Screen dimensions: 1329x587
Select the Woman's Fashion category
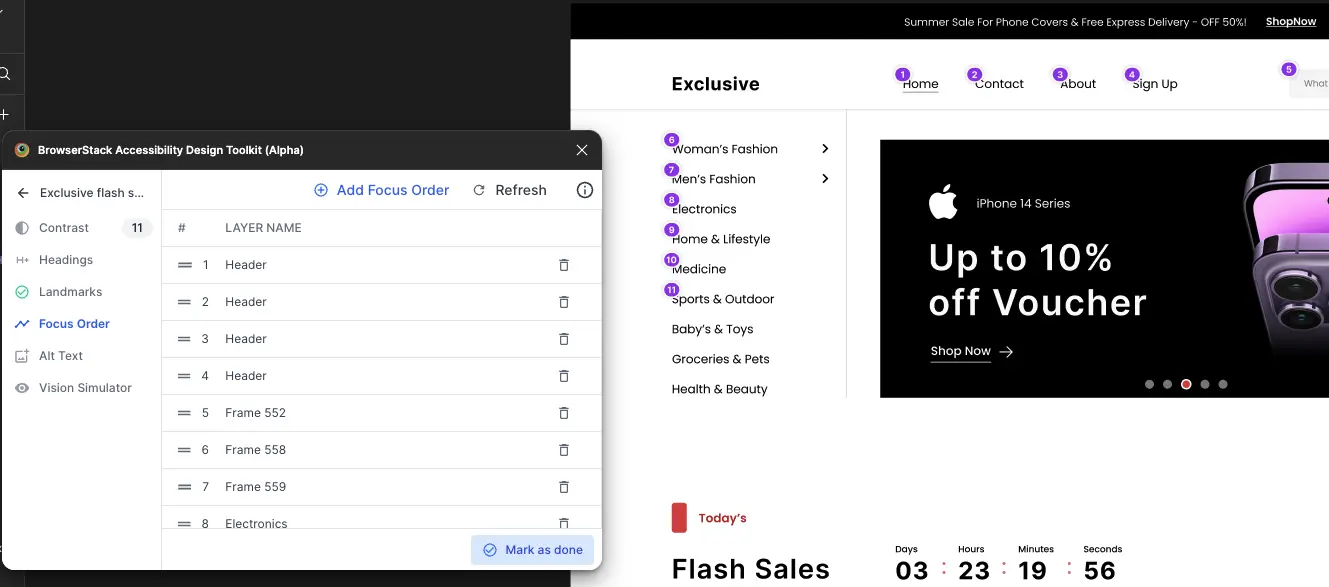pos(725,149)
